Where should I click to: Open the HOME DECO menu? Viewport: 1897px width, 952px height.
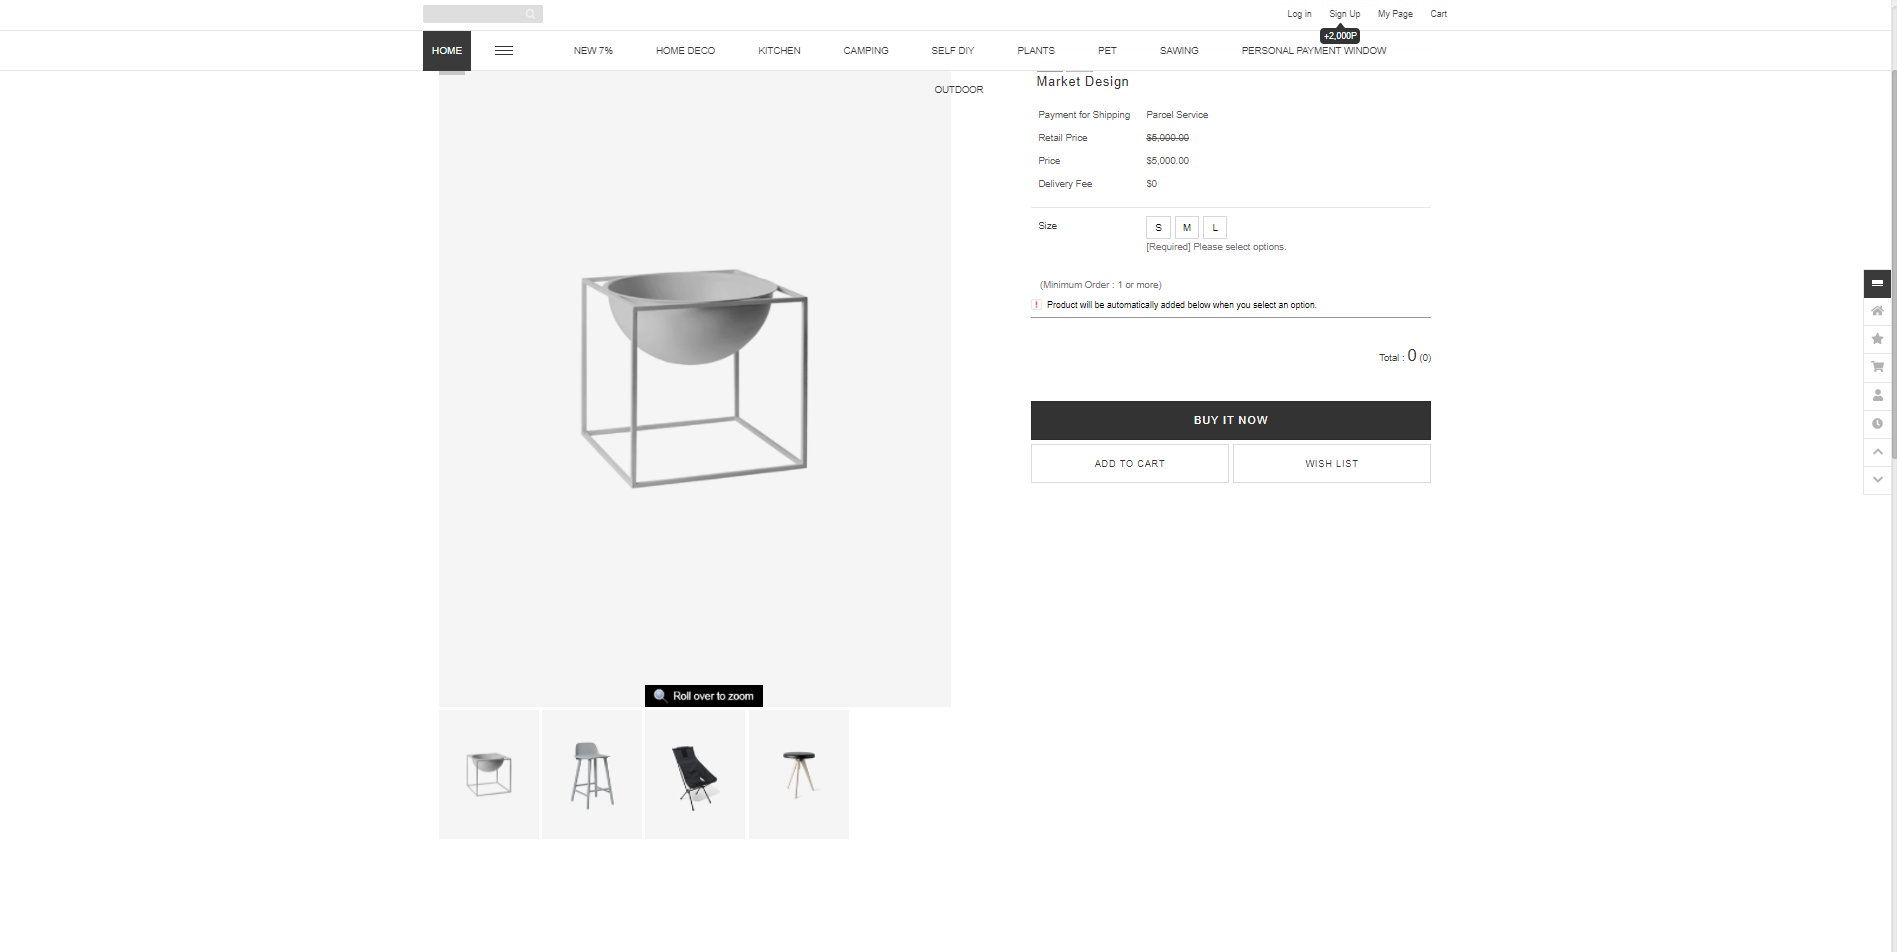tap(685, 51)
